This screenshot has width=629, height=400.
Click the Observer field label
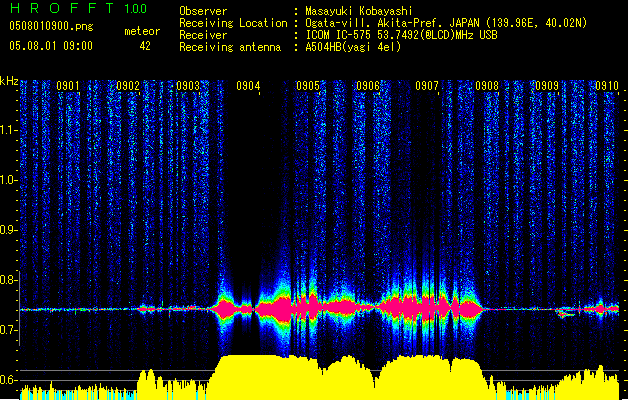click(x=203, y=11)
